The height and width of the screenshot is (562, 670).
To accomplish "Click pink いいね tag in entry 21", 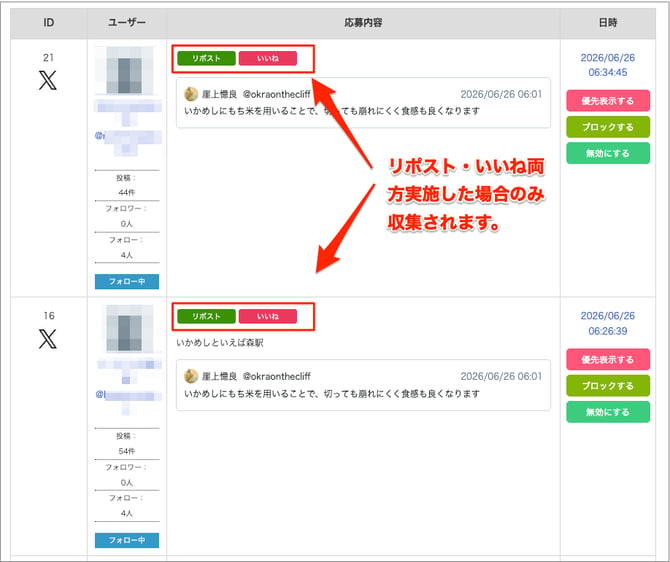I will click(x=267, y=58).
